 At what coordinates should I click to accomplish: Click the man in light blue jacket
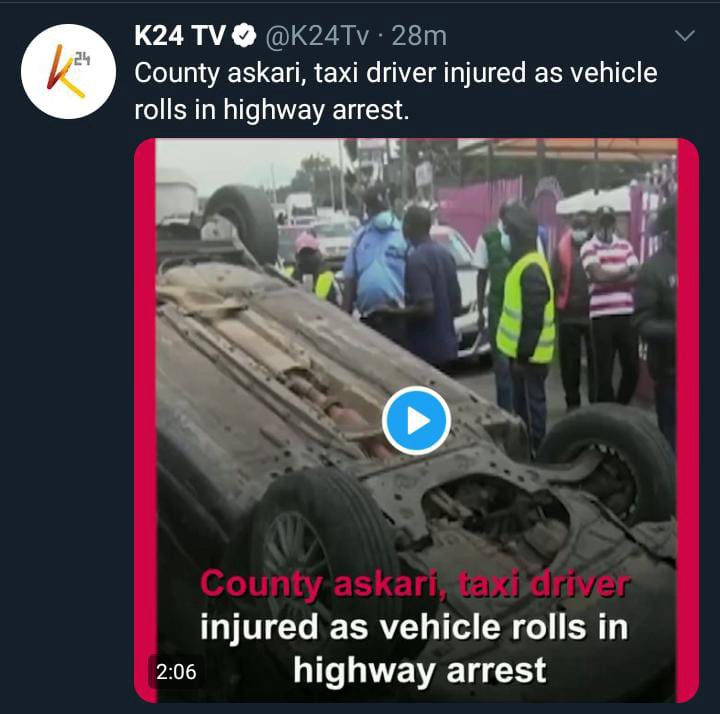pos(376,264)
